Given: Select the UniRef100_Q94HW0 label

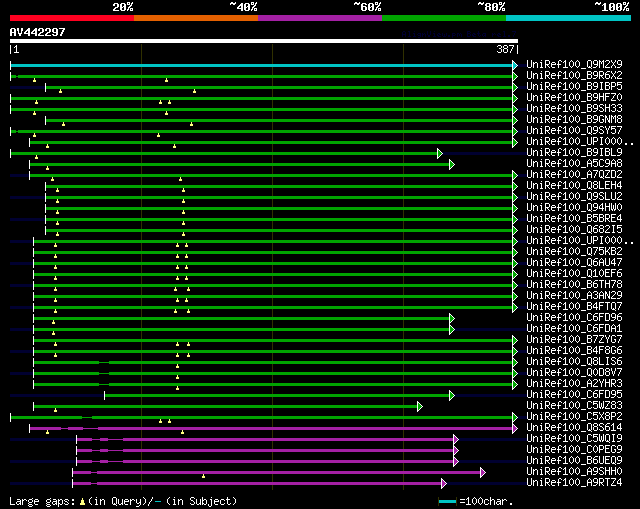Looking at the screenshot, I should pyautogui.click(x=574, y=207).
